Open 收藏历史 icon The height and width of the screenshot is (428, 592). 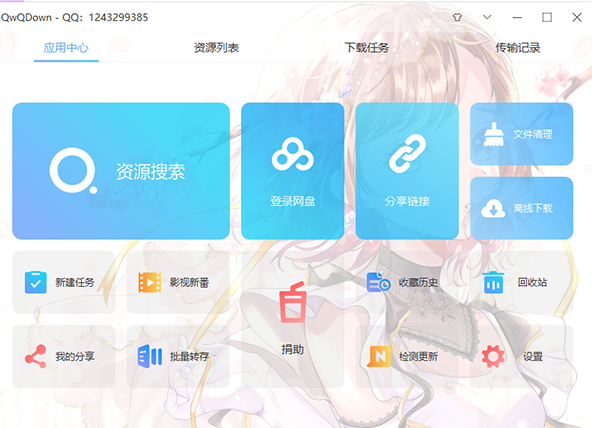[378, 282]
